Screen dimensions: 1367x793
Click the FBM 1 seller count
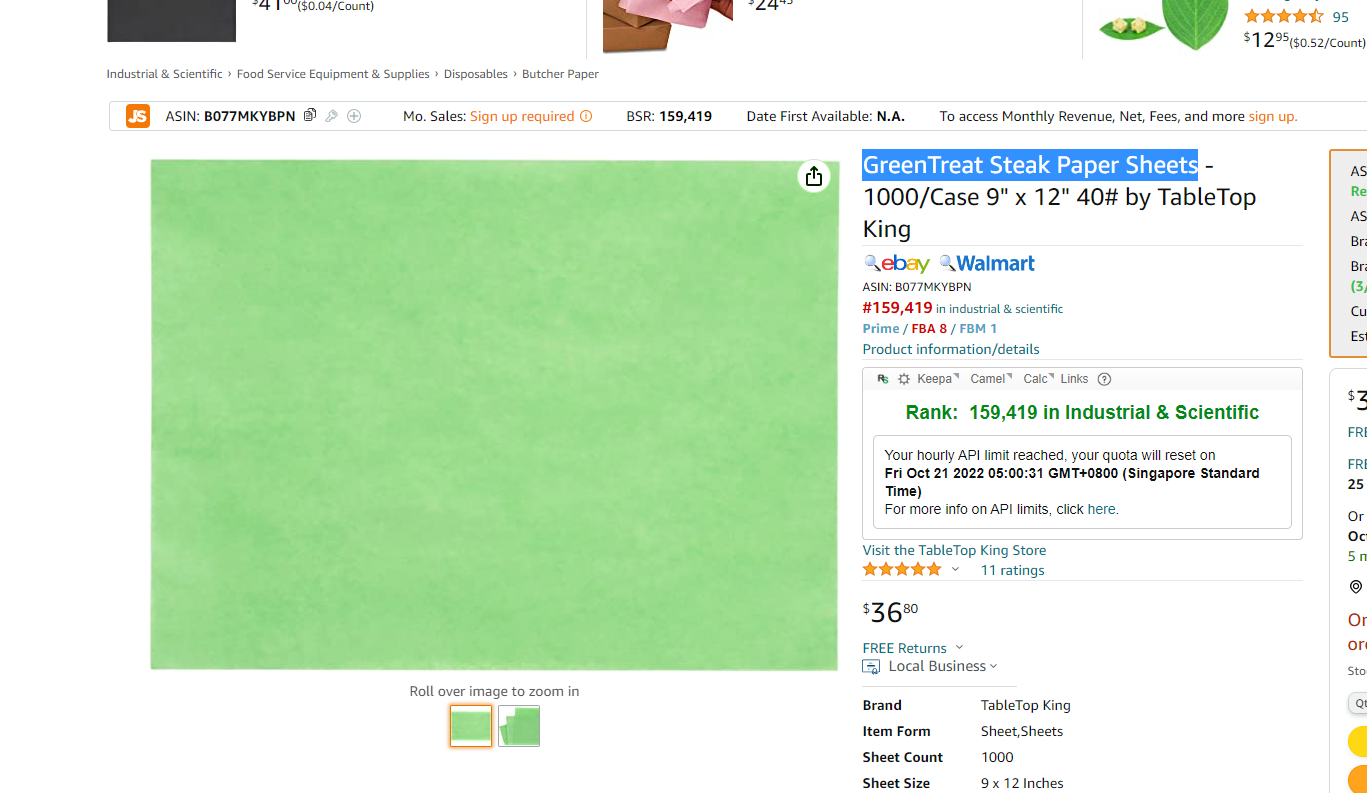click(x=978, y=328)
